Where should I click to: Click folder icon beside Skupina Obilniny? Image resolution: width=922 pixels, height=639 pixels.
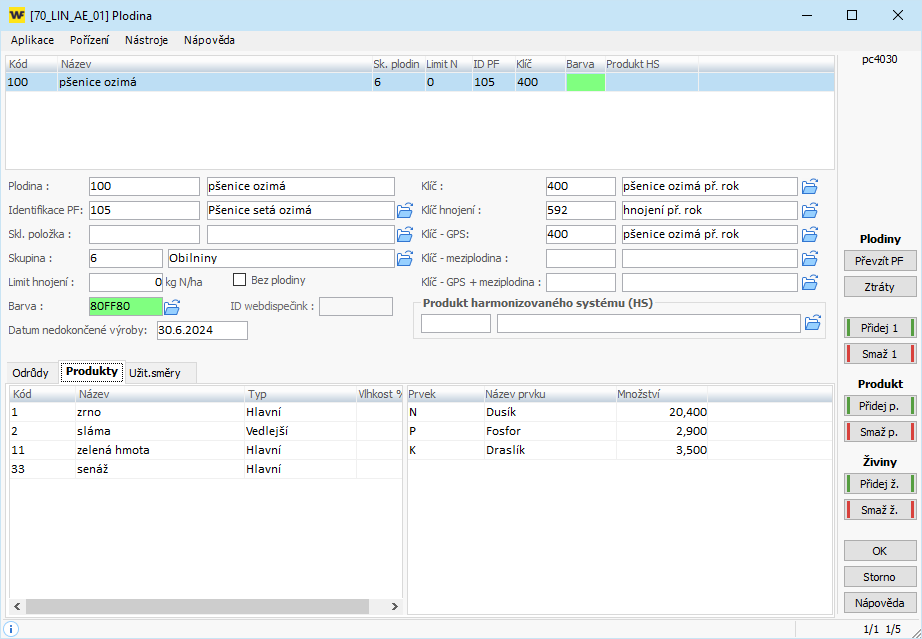coord(405,259)
